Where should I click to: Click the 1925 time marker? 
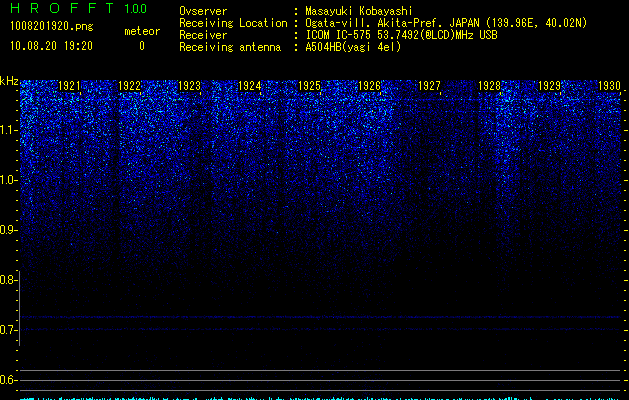coord(309,86)
